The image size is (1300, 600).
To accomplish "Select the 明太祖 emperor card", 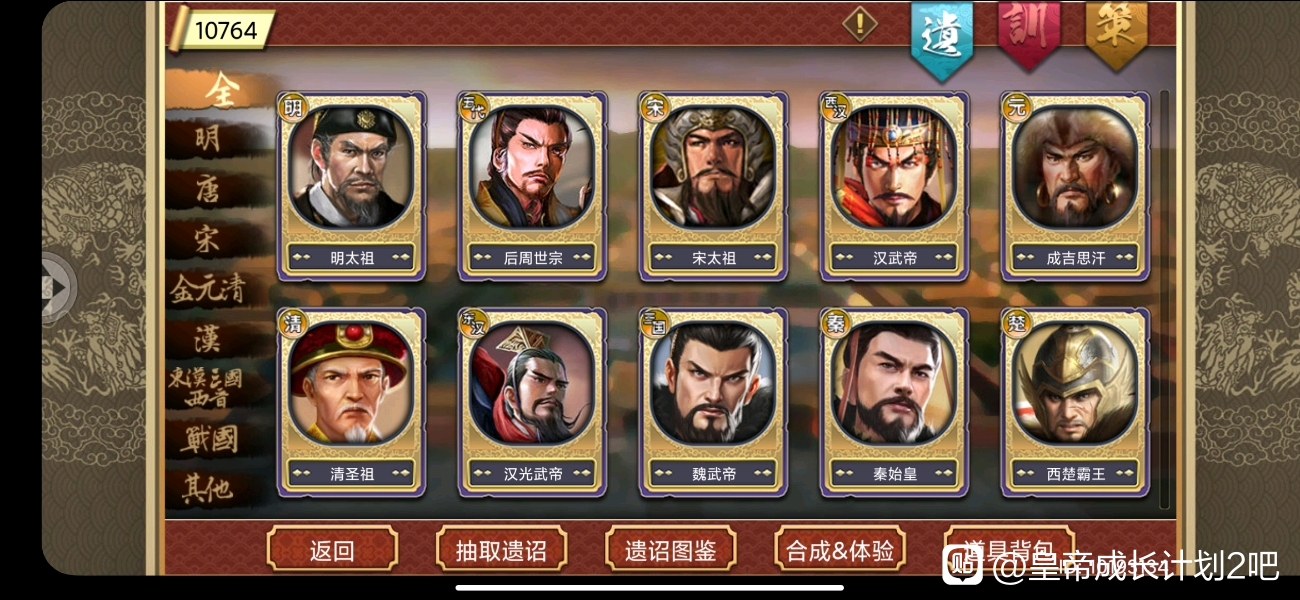I will pyautogui.click(x=351, y=186).
